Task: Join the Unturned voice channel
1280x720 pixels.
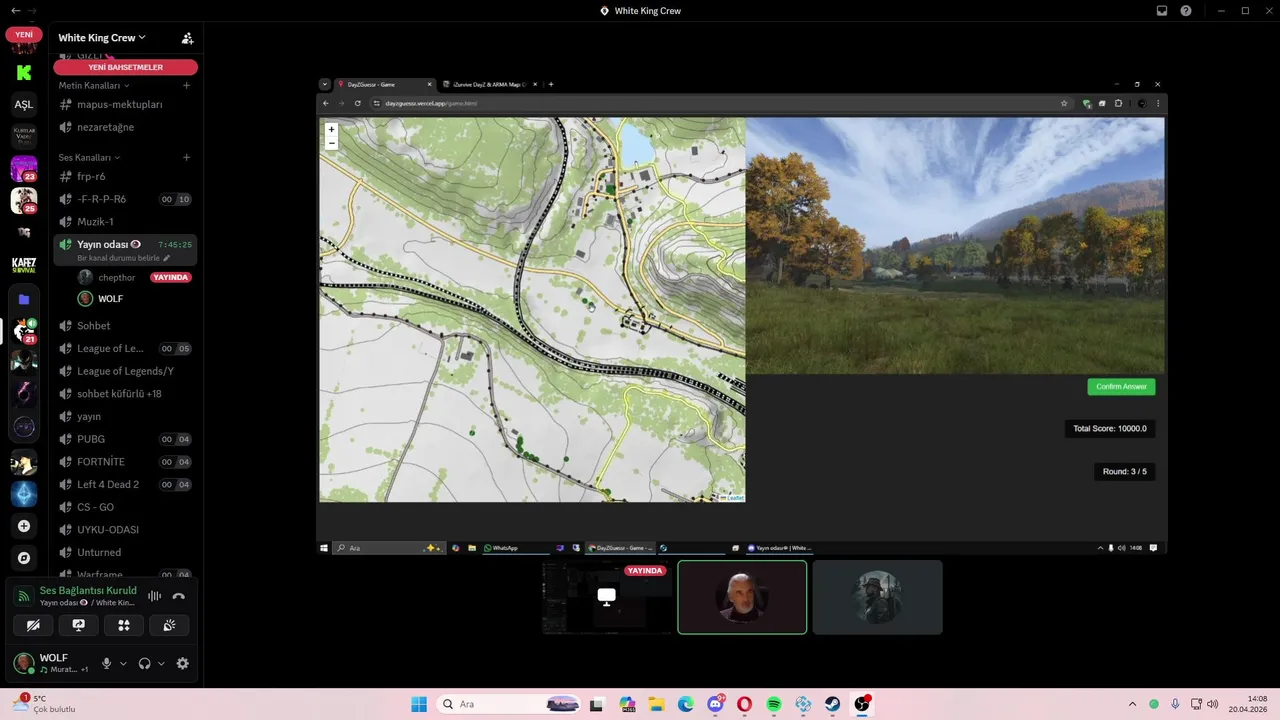Action: pos(125,552)
